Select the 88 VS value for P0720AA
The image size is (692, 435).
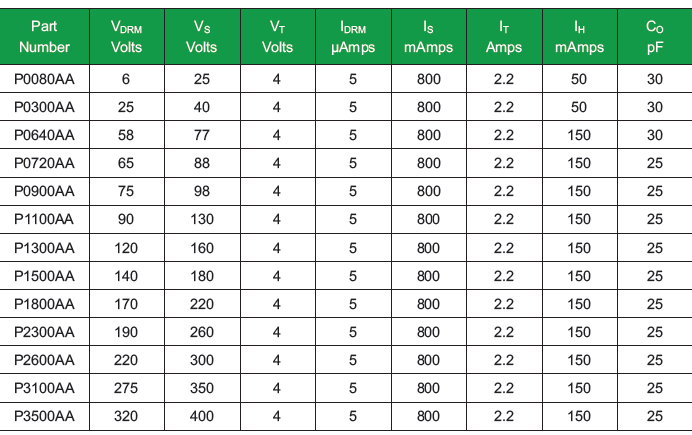[x=201, y=163]
